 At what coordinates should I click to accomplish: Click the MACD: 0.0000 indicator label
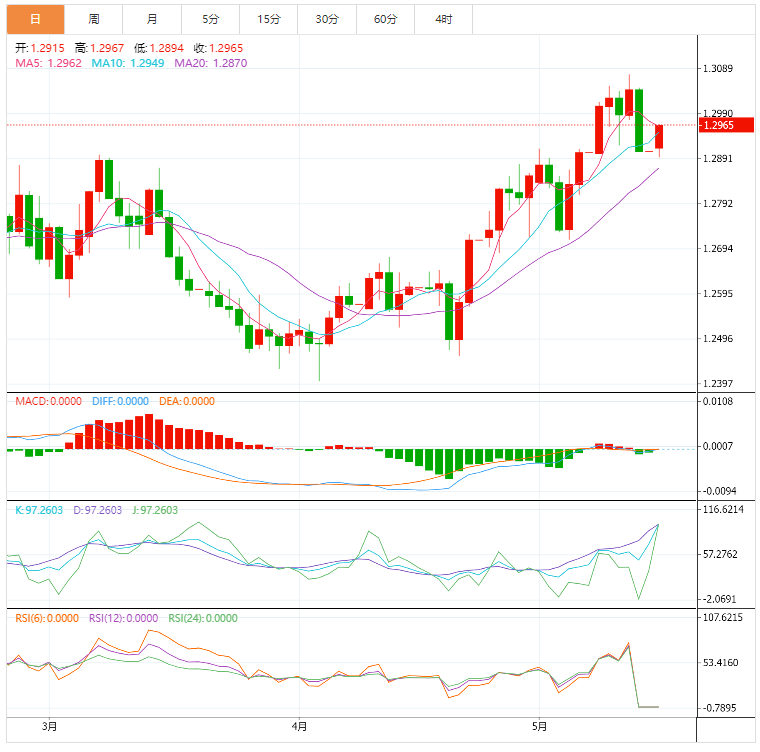click(48, 401)
